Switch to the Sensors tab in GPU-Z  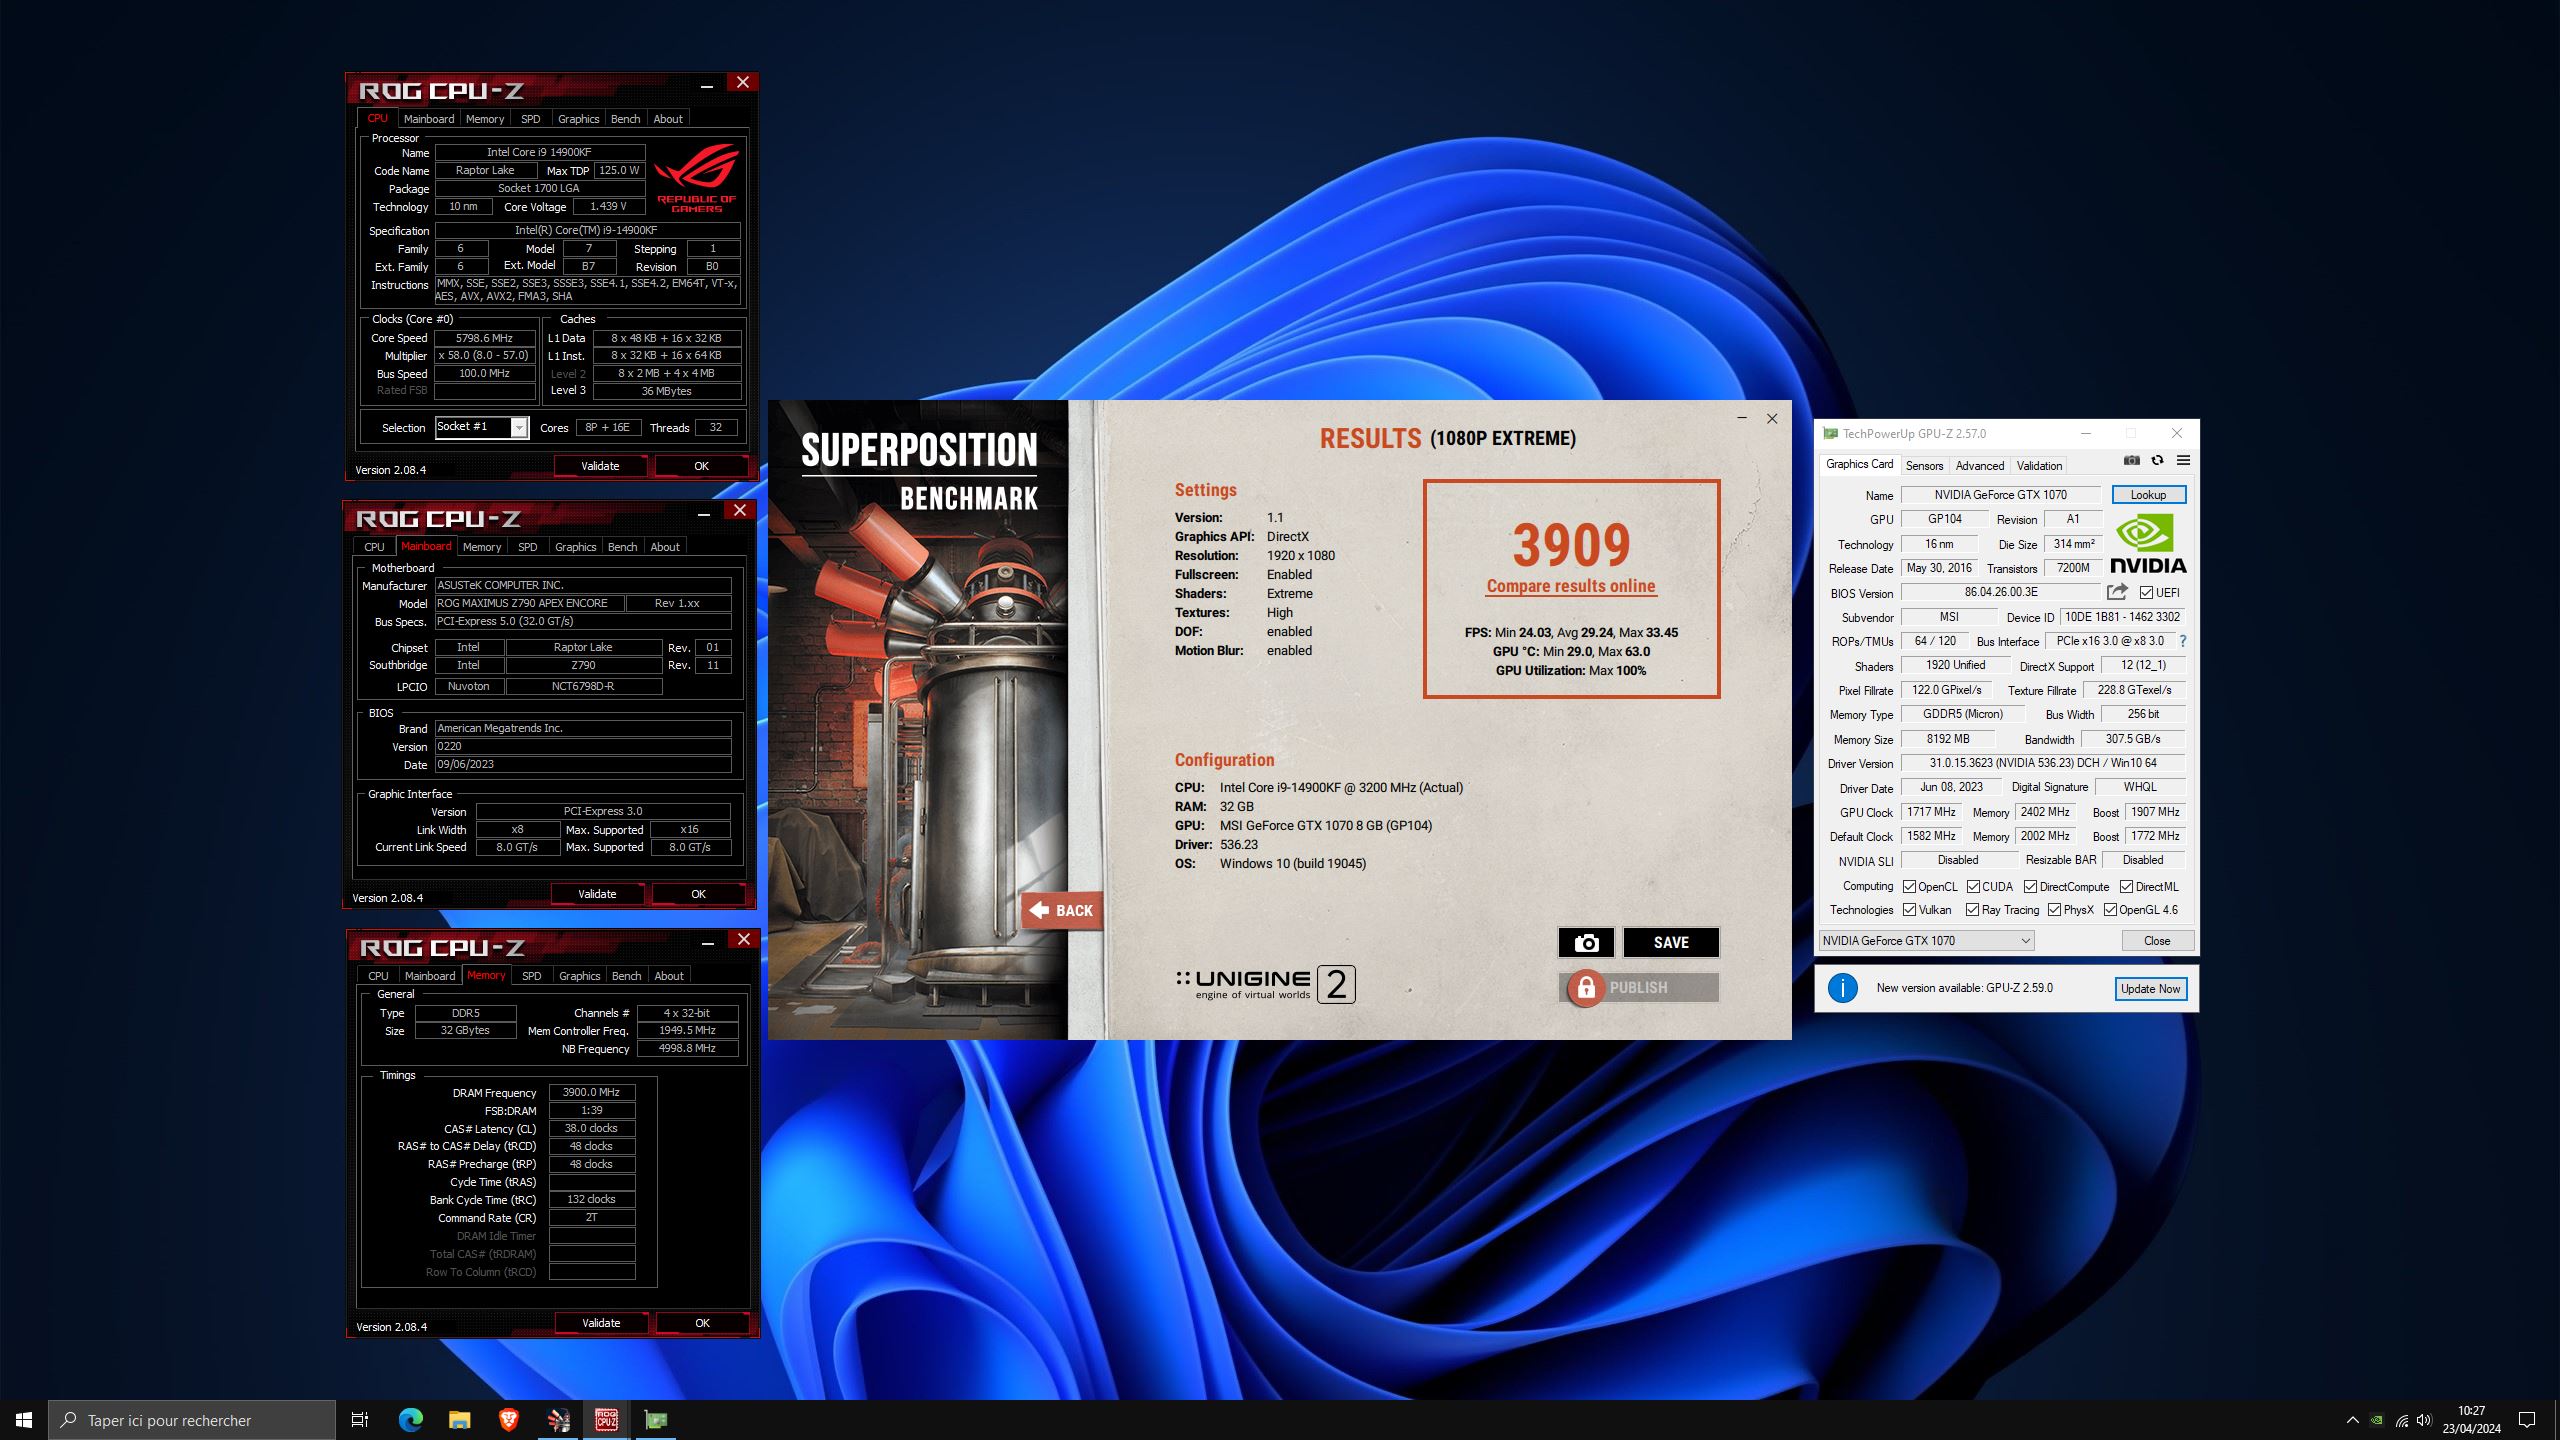tap(1924, 466)
